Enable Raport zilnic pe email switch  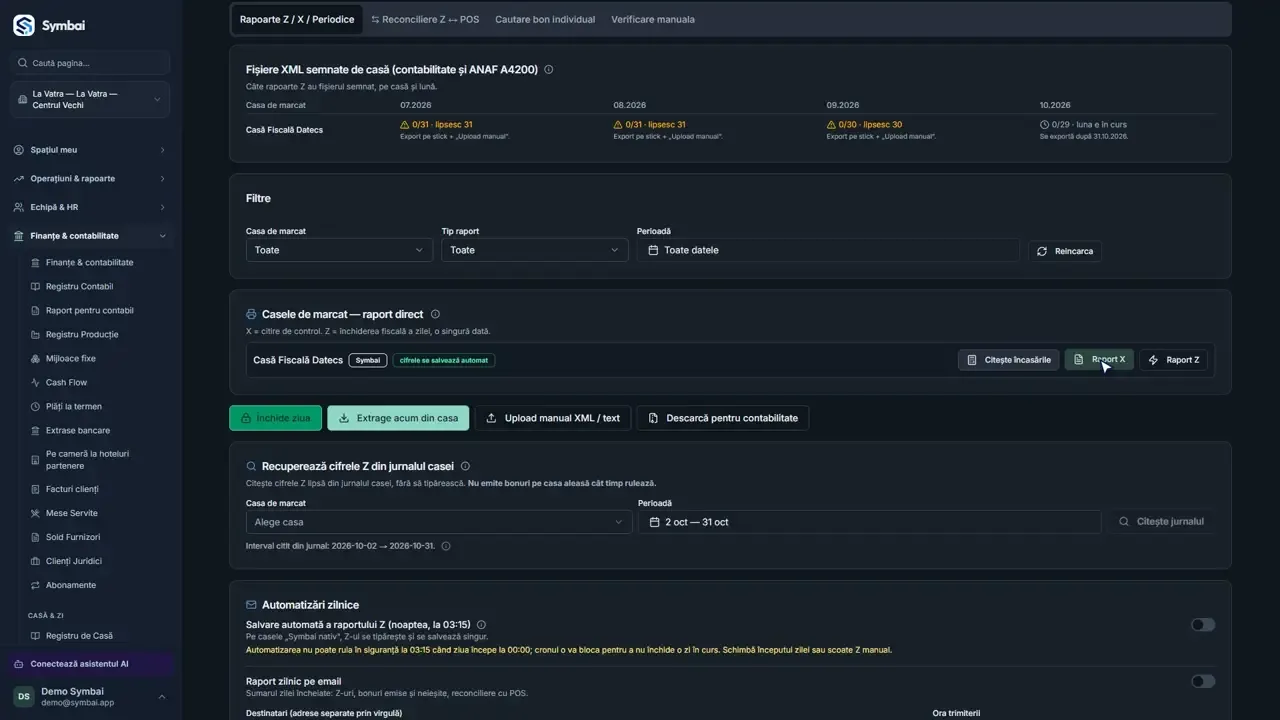point(1203,682)
